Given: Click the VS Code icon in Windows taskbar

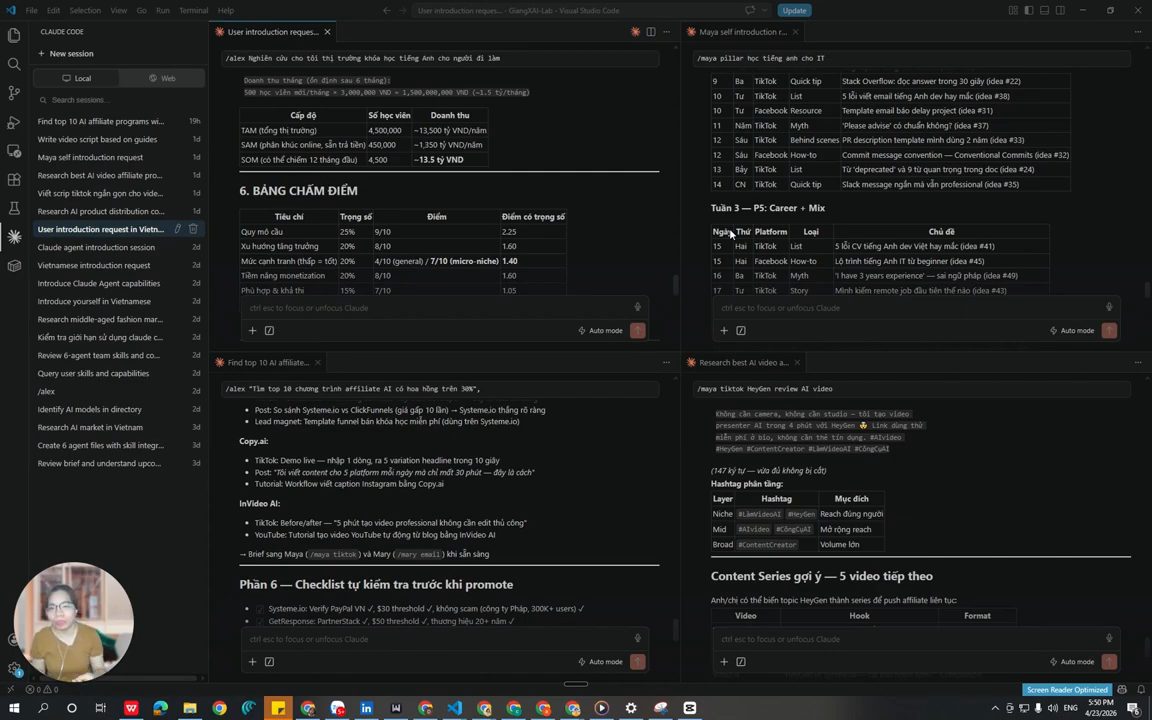Looking at the screenshot, I should [x=455, y=708].
